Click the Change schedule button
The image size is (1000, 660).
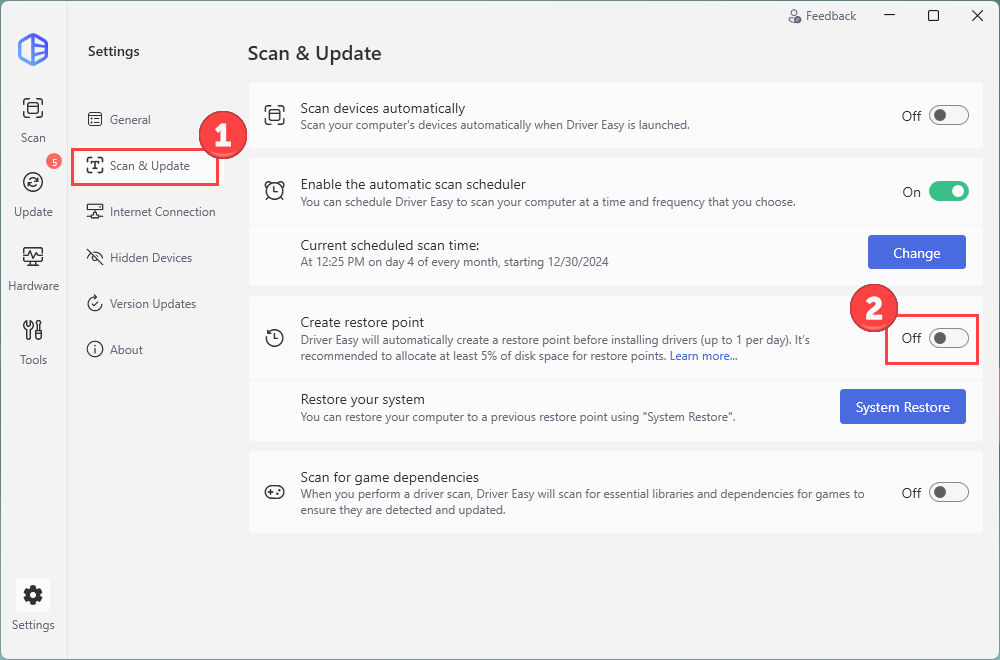click(916, 253)
